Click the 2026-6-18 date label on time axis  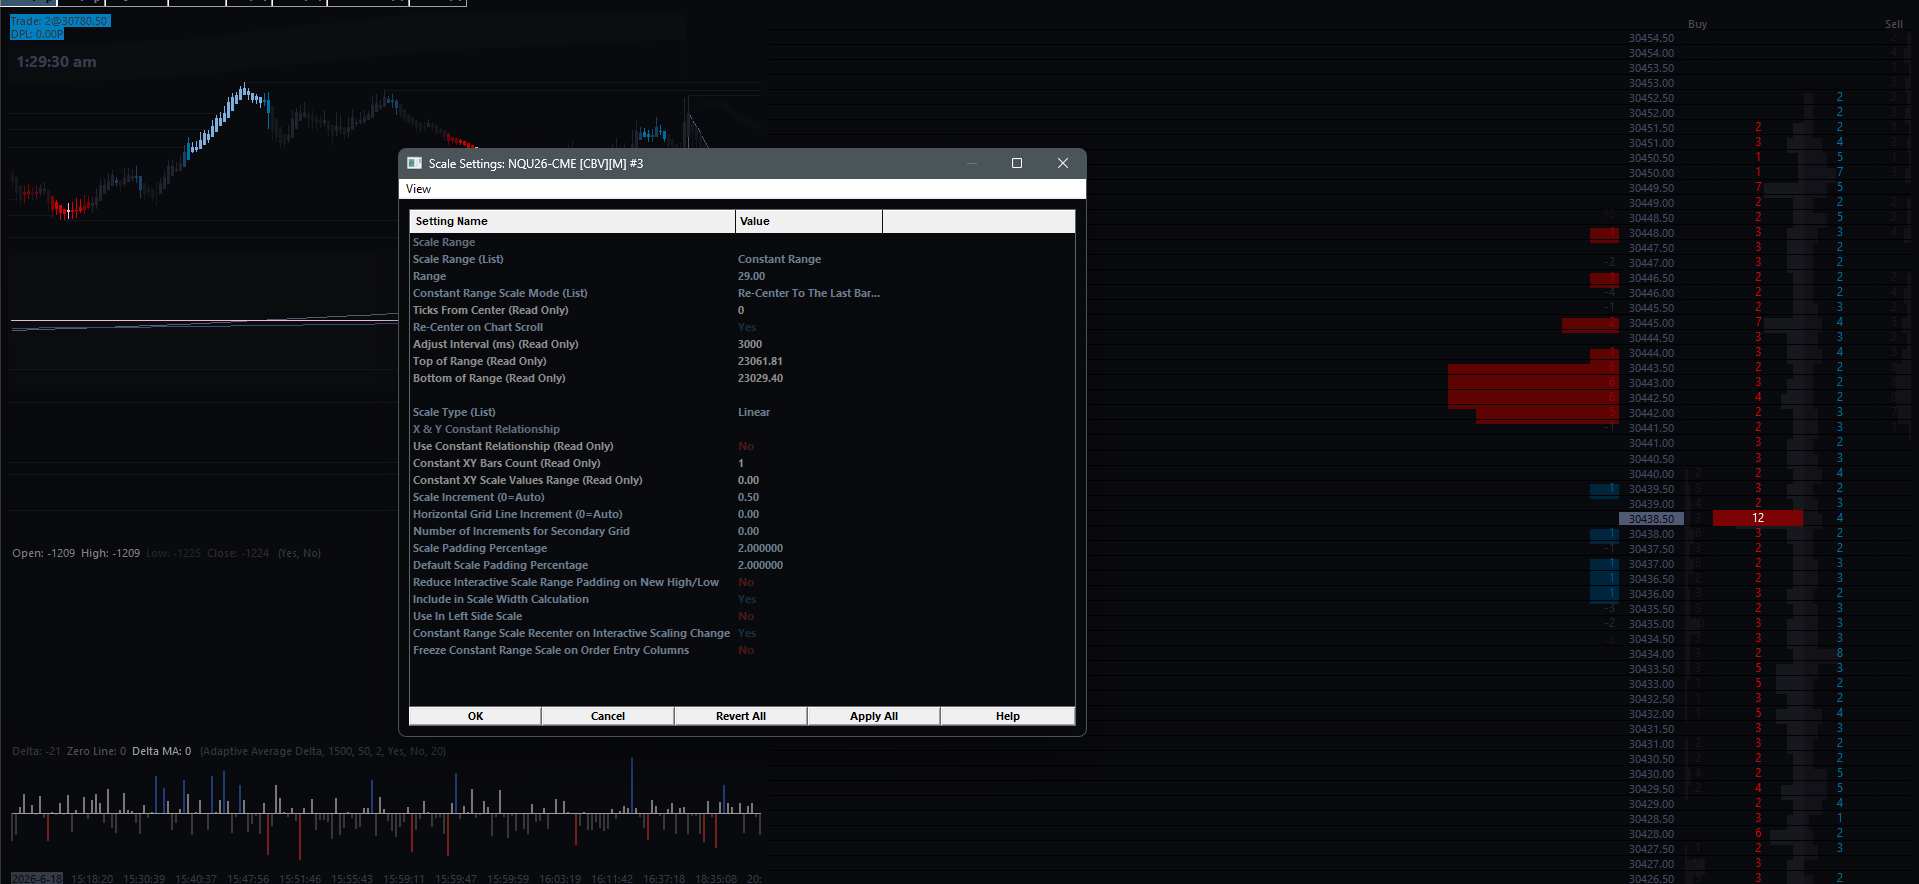pyautogui.click(x=37, y=879)
